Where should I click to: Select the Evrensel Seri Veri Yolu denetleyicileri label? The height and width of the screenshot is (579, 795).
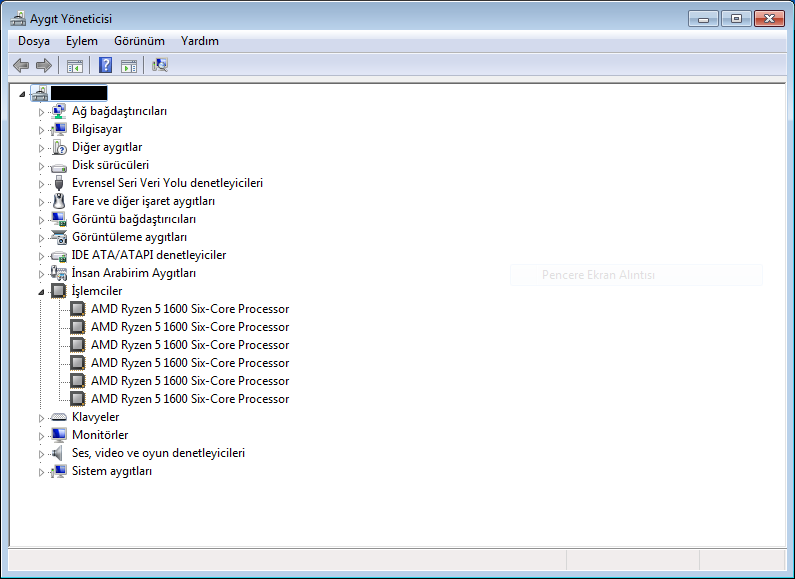[x=167, y=183]
